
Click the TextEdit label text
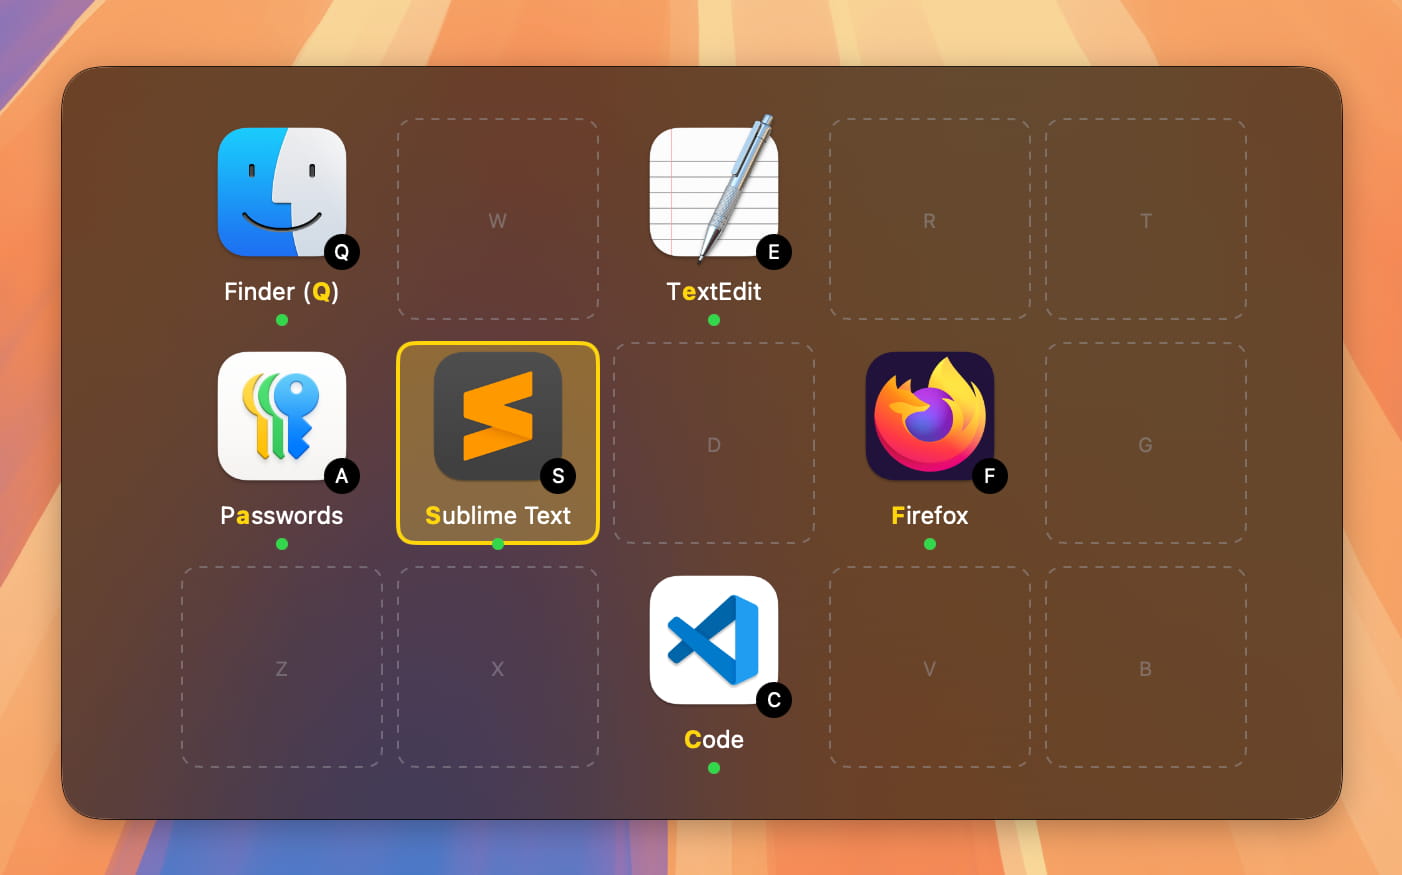pos(714,291)
